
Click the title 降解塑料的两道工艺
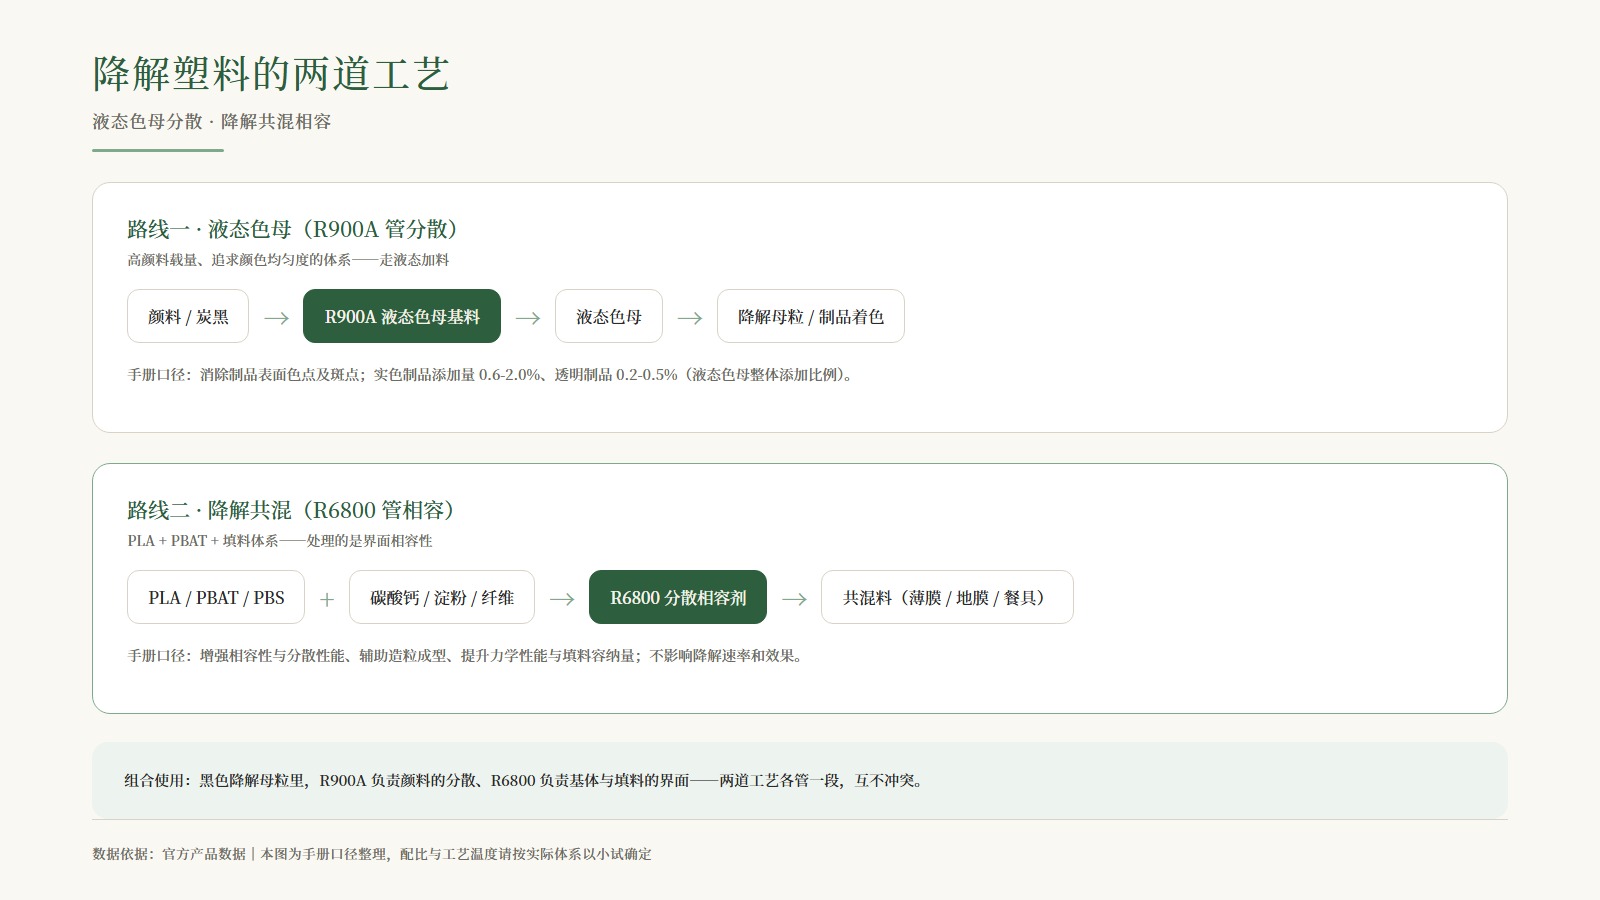point(271,74)
